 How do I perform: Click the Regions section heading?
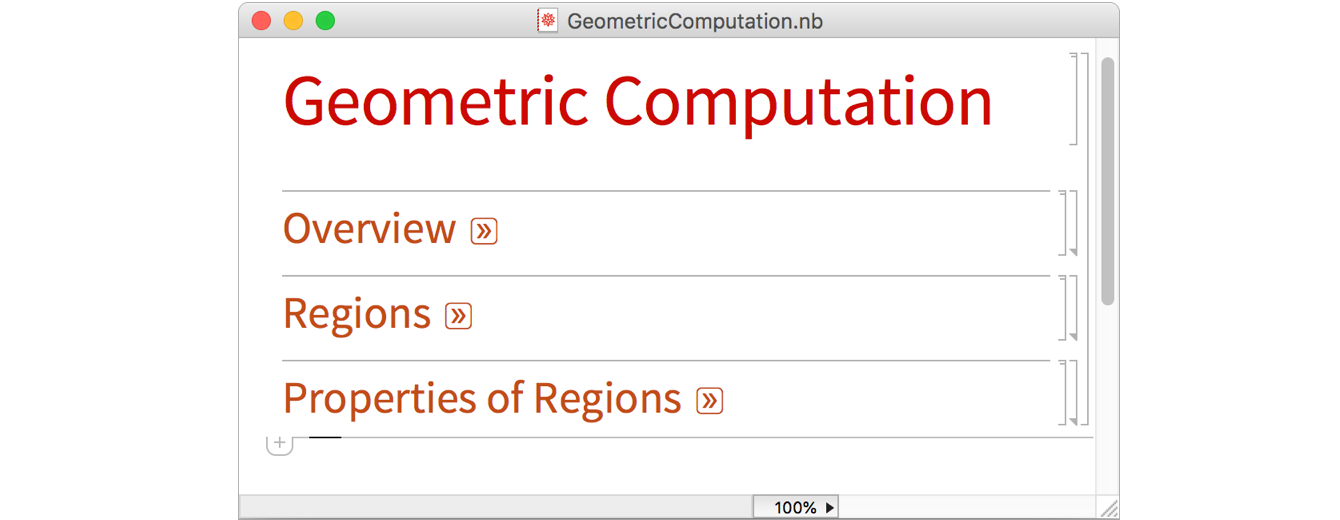click(357, 314)
